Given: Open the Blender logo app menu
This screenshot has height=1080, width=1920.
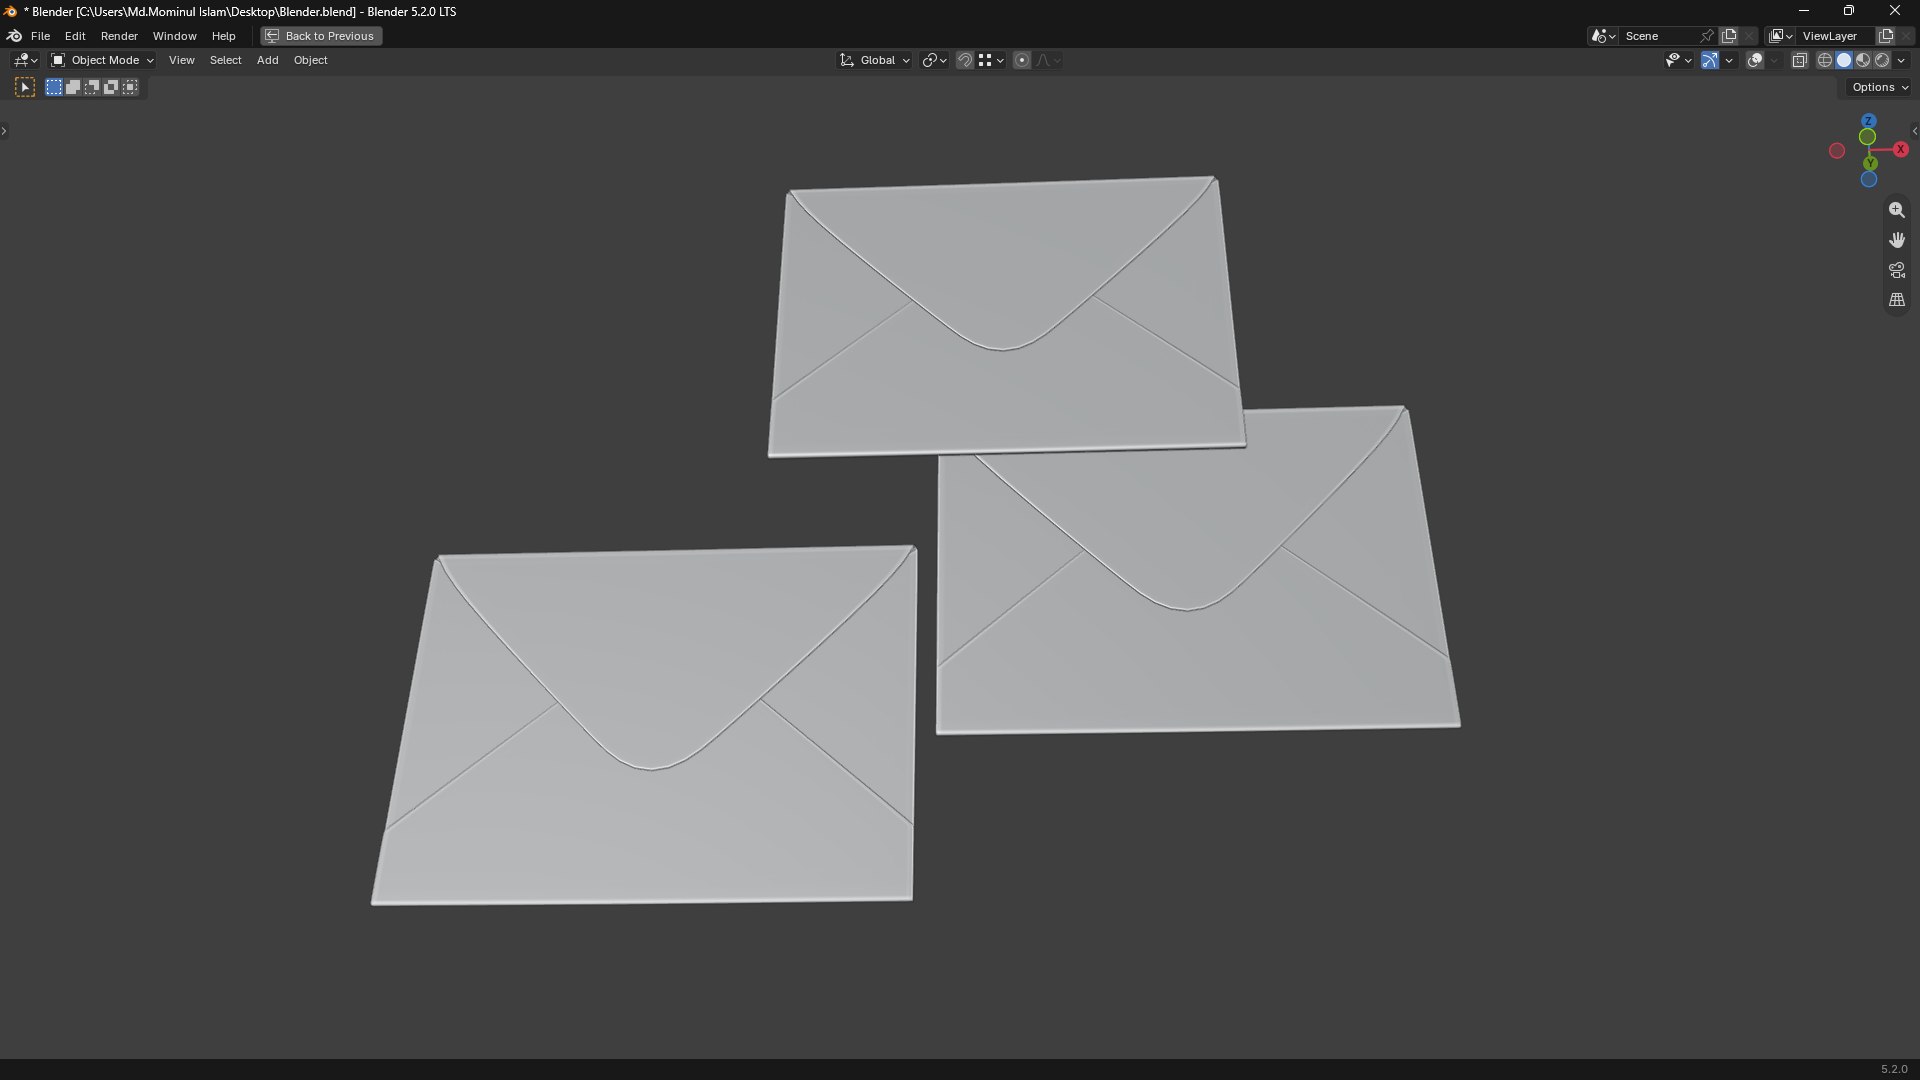Looking at the screenshot, I should tap(14, 36).
